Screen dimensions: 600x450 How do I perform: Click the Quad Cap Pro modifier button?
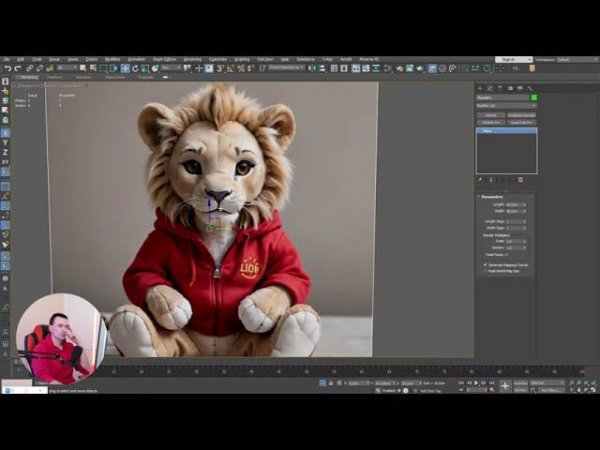click(521, 122)
